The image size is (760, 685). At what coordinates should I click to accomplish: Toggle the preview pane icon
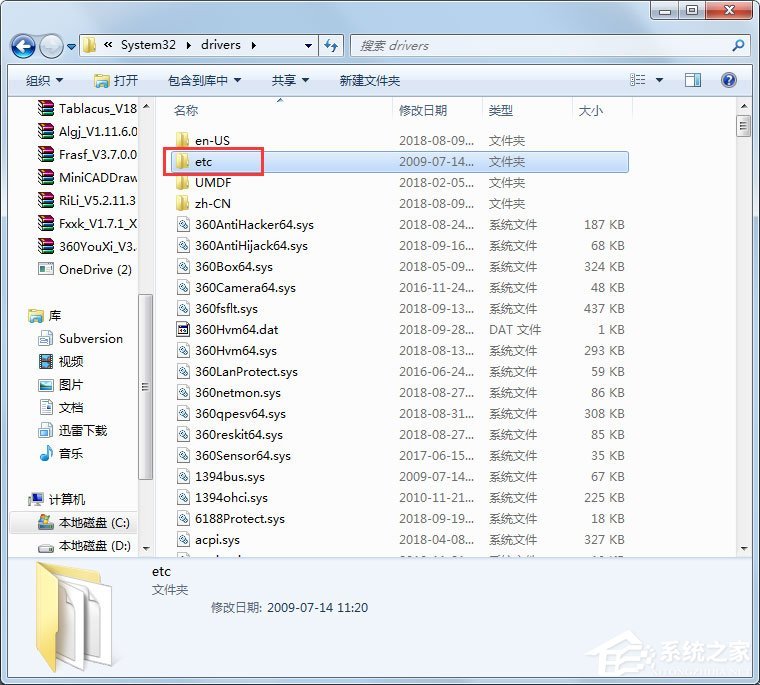[693, 80]
